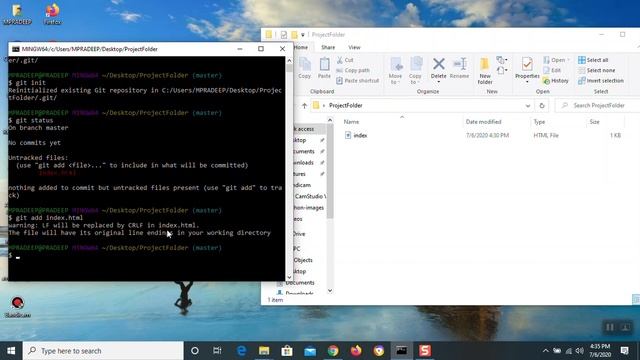Viewport: 640px width, 360px height.
Task: Click the Paste icon in the ribbon
Action: (x=324, y=68)
